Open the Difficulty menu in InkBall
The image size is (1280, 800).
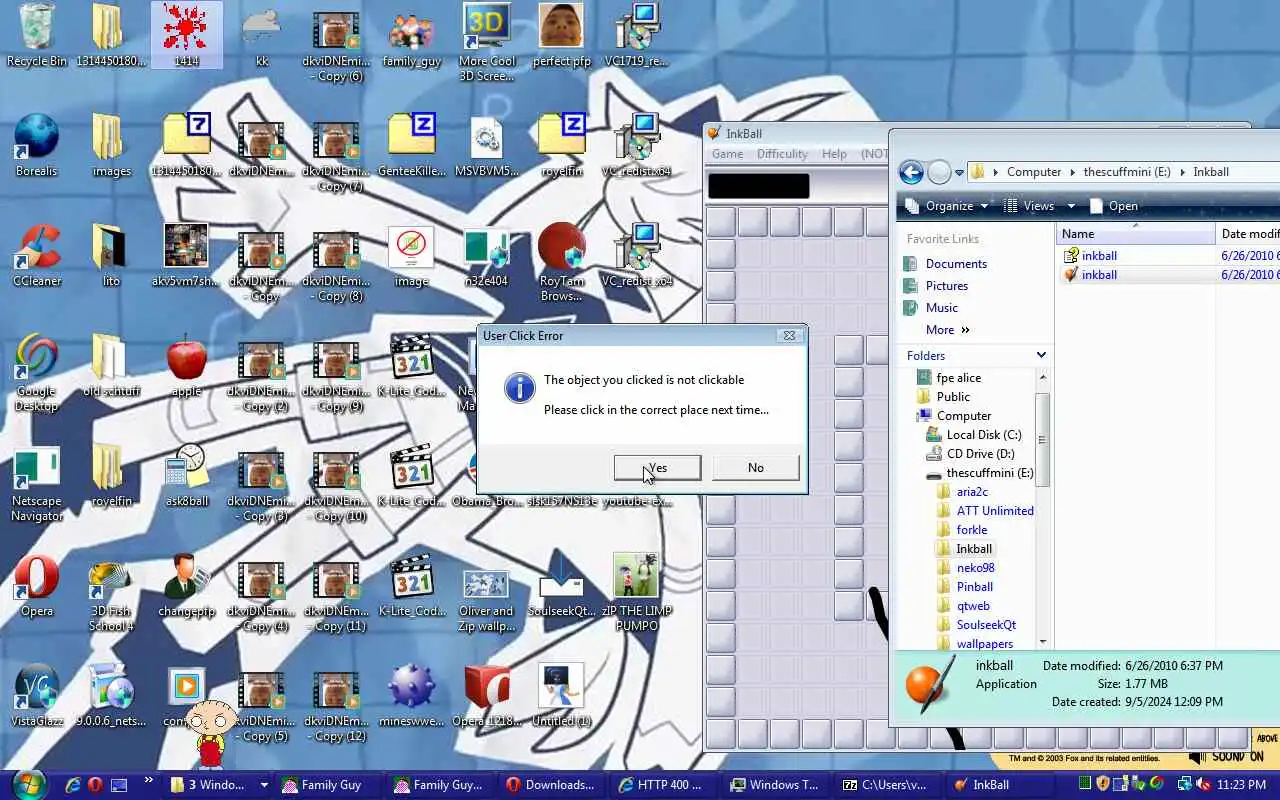click(782, 154)
